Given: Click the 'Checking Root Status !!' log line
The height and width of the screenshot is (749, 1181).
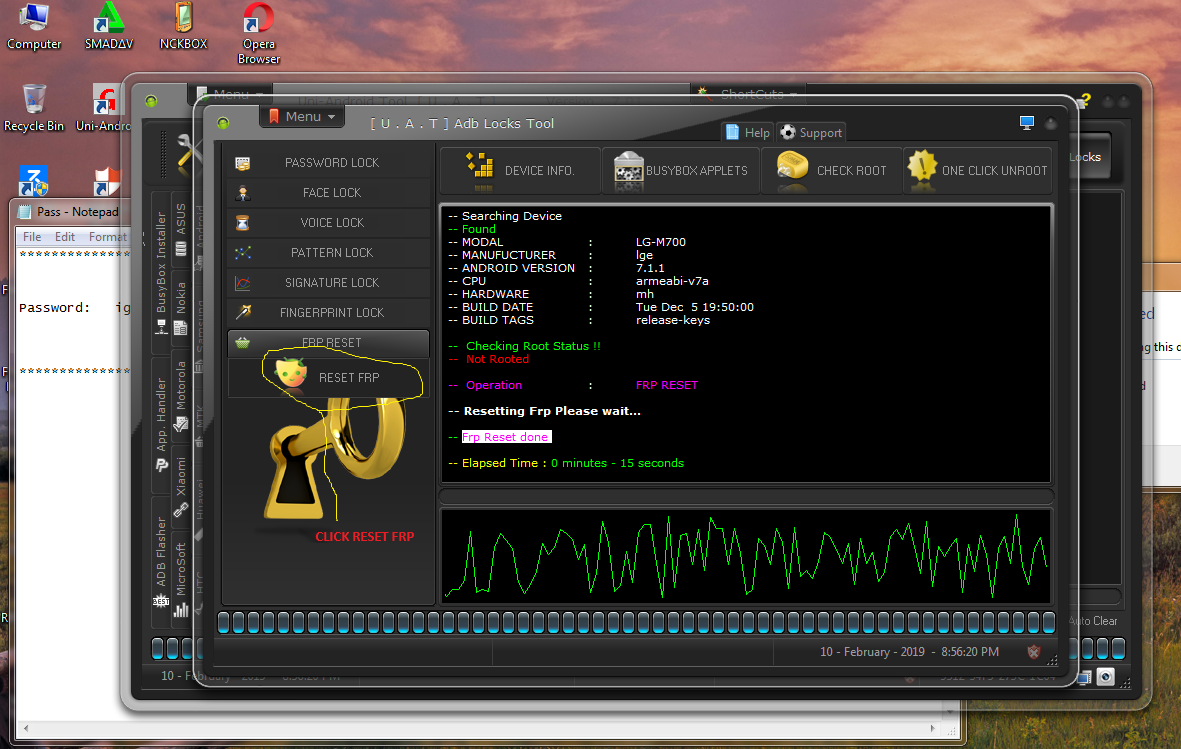Looking at the screenshot, I should [x=533, y=346].
